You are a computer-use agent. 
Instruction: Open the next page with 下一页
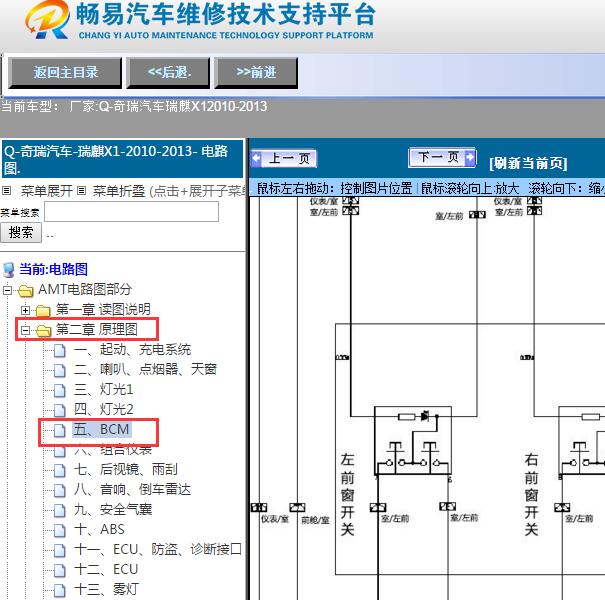[x=442, y=157]
